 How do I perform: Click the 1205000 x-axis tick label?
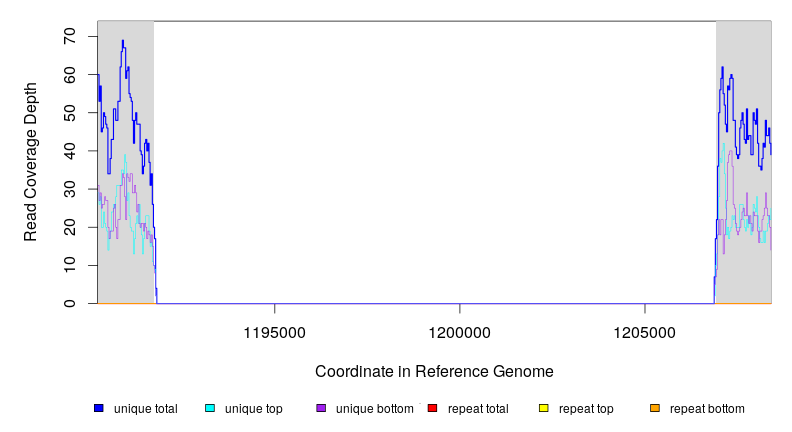[x=644, y=331]
